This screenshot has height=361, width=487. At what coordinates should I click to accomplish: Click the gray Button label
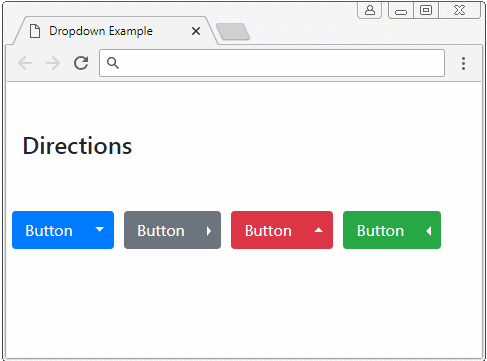tap(161, 231)
